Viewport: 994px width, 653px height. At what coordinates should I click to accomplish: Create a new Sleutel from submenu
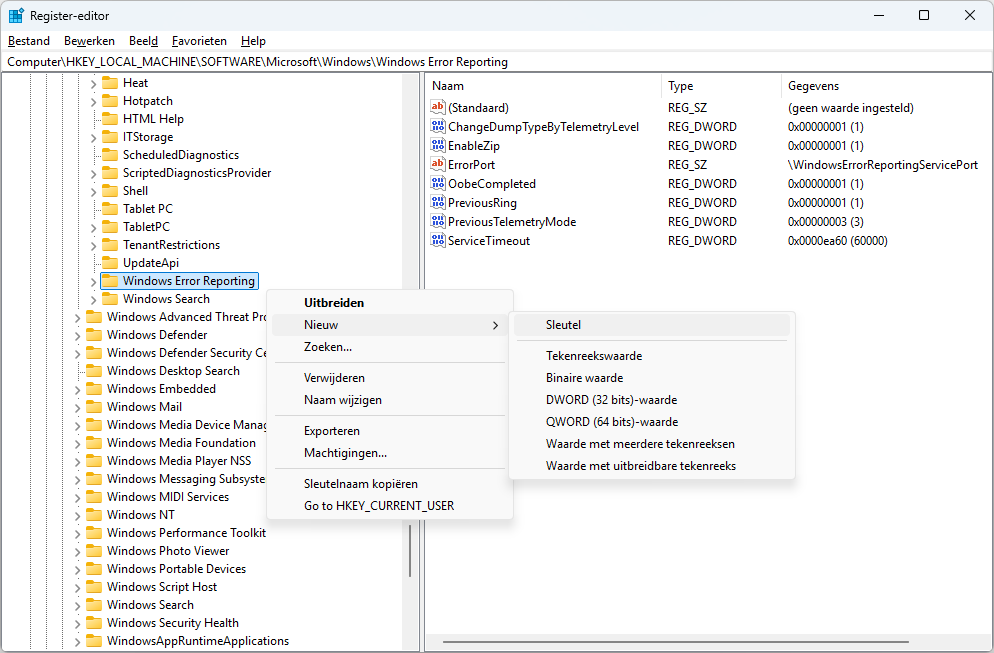coord(652,325)
